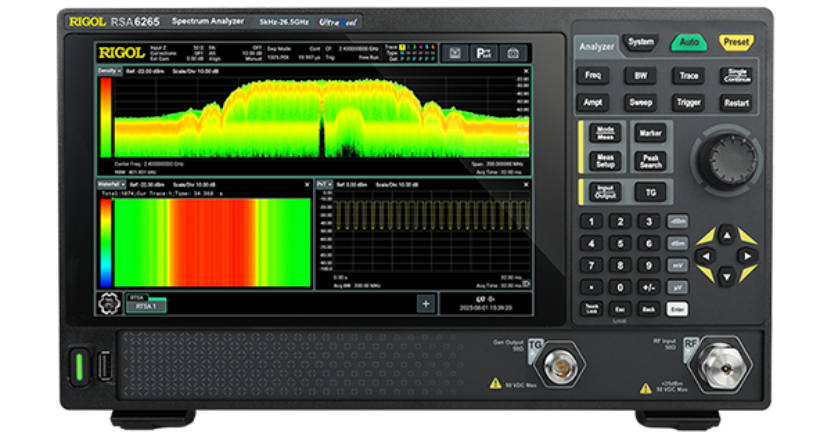The image size is (831, 444).
Task: Close the Waterfall window
Action: pyautogui.click(x=307, y=184)
